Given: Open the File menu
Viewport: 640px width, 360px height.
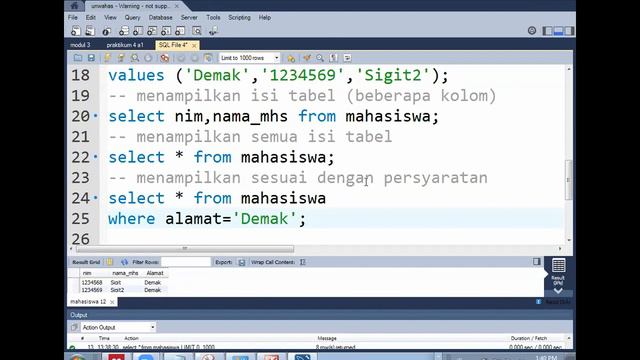Looking at the screenshot, I should tap(73, 18).
